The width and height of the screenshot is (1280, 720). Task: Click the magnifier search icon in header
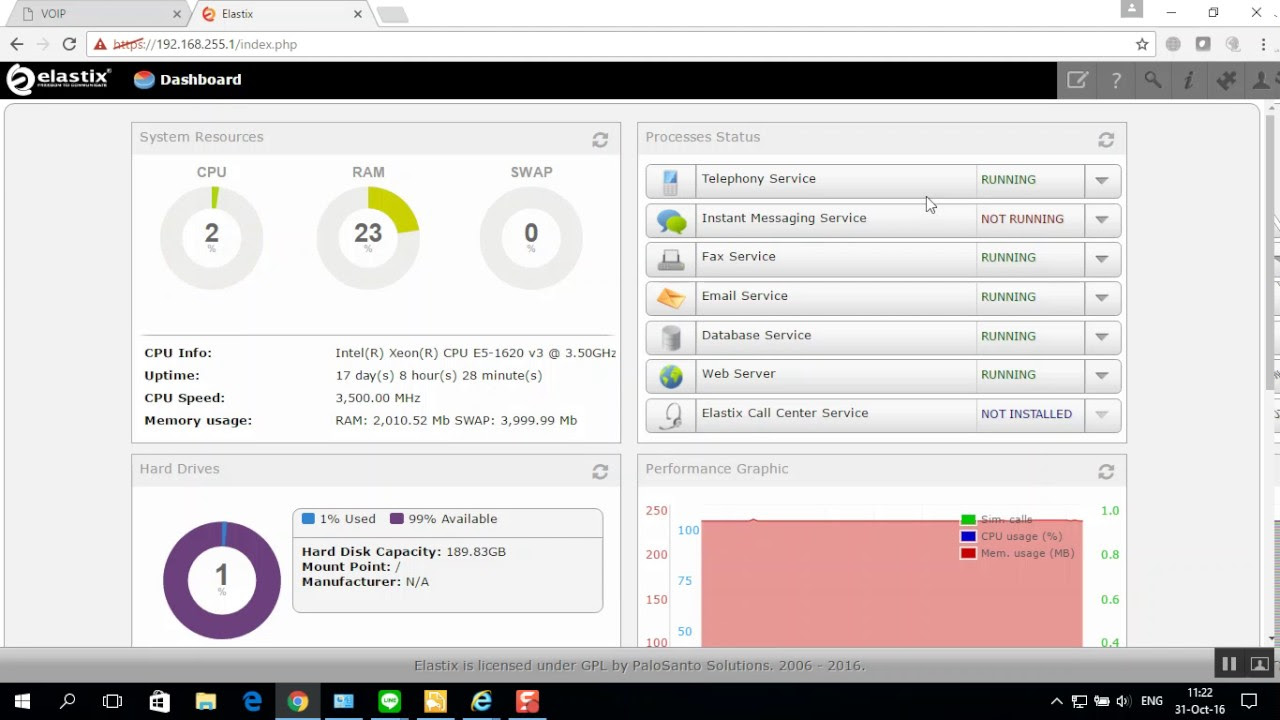click(1153, 80)
